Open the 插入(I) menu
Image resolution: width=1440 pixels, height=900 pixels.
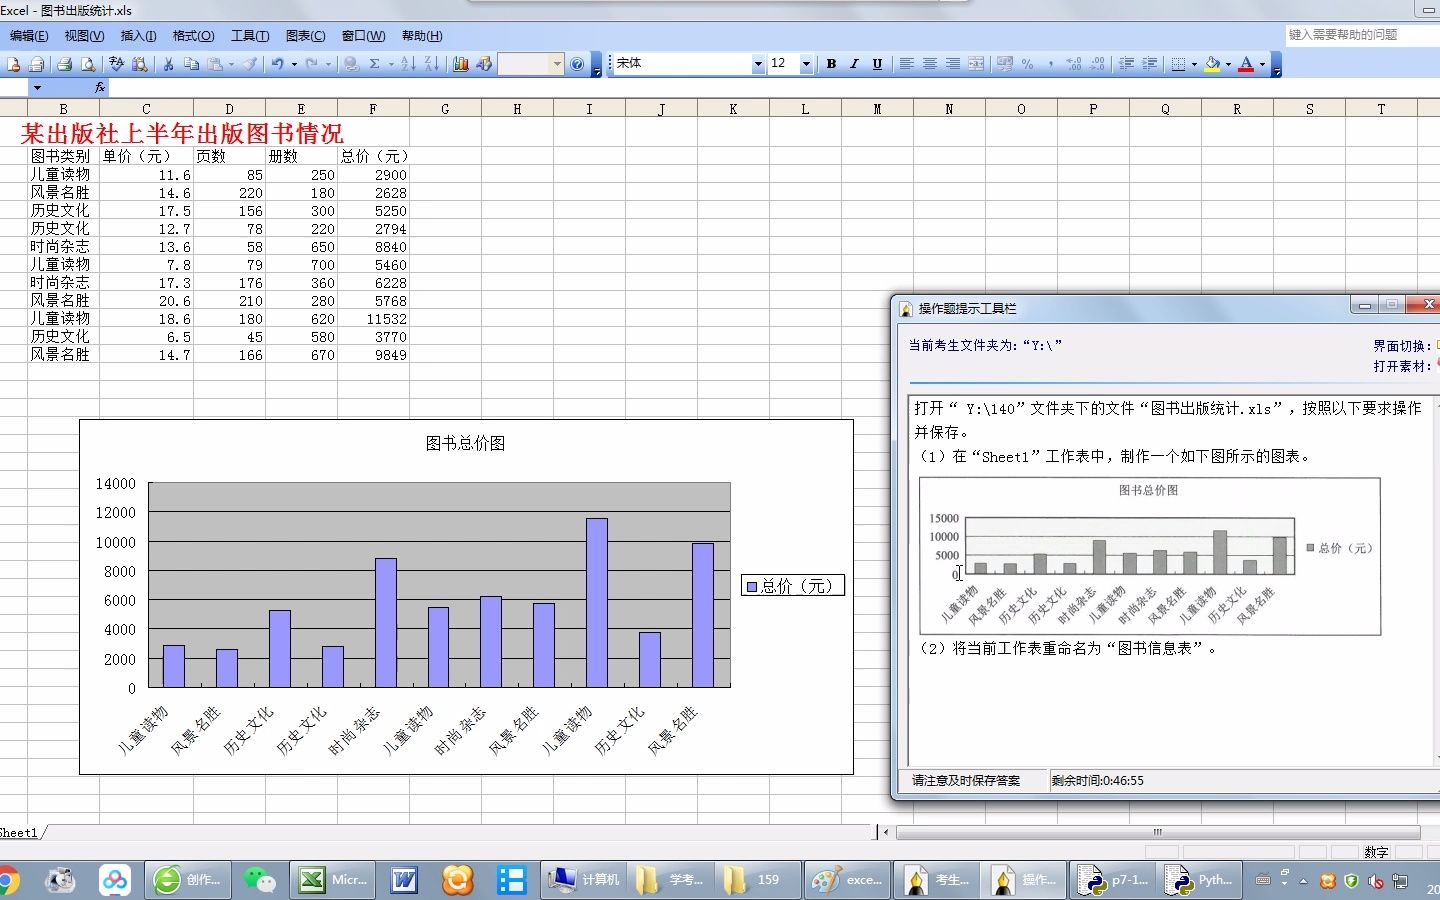(138, 36)
